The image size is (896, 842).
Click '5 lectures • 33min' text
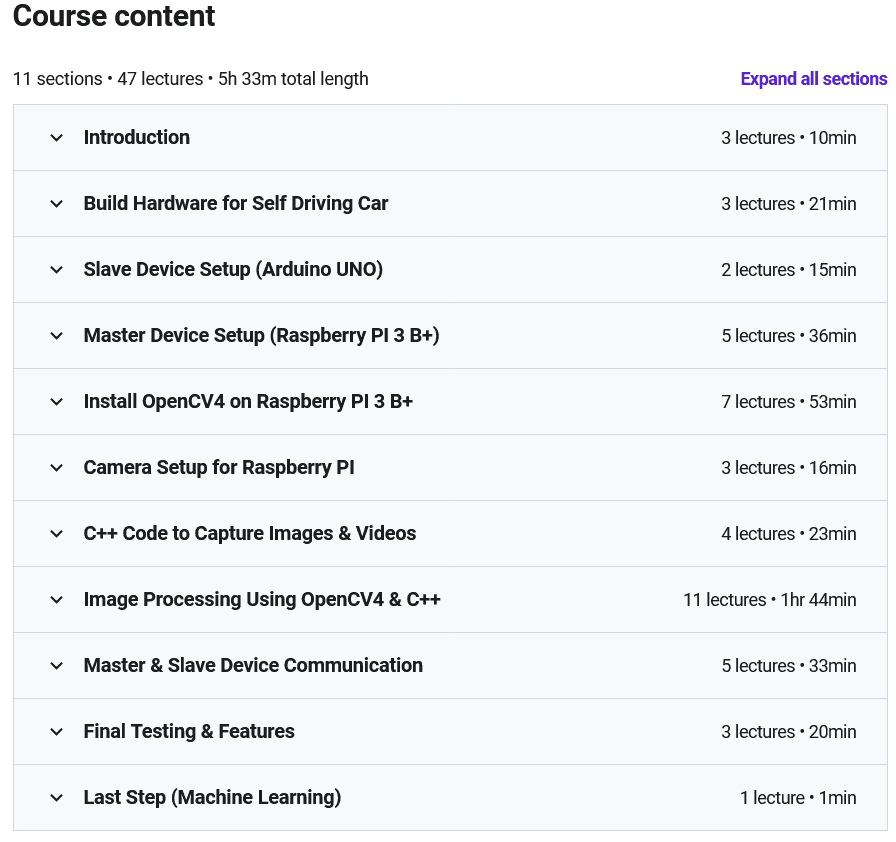pos(789,665)
